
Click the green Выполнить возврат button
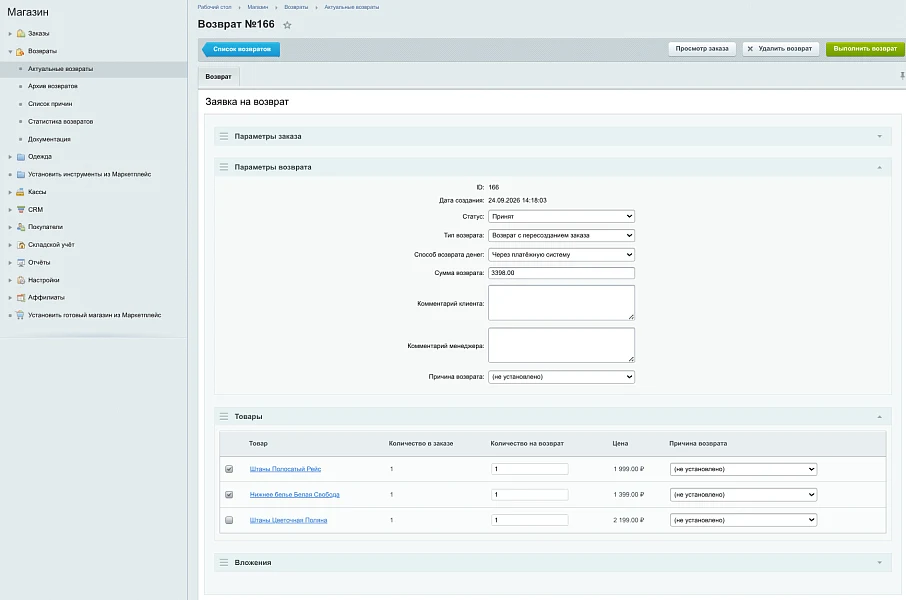click(865, 49)
